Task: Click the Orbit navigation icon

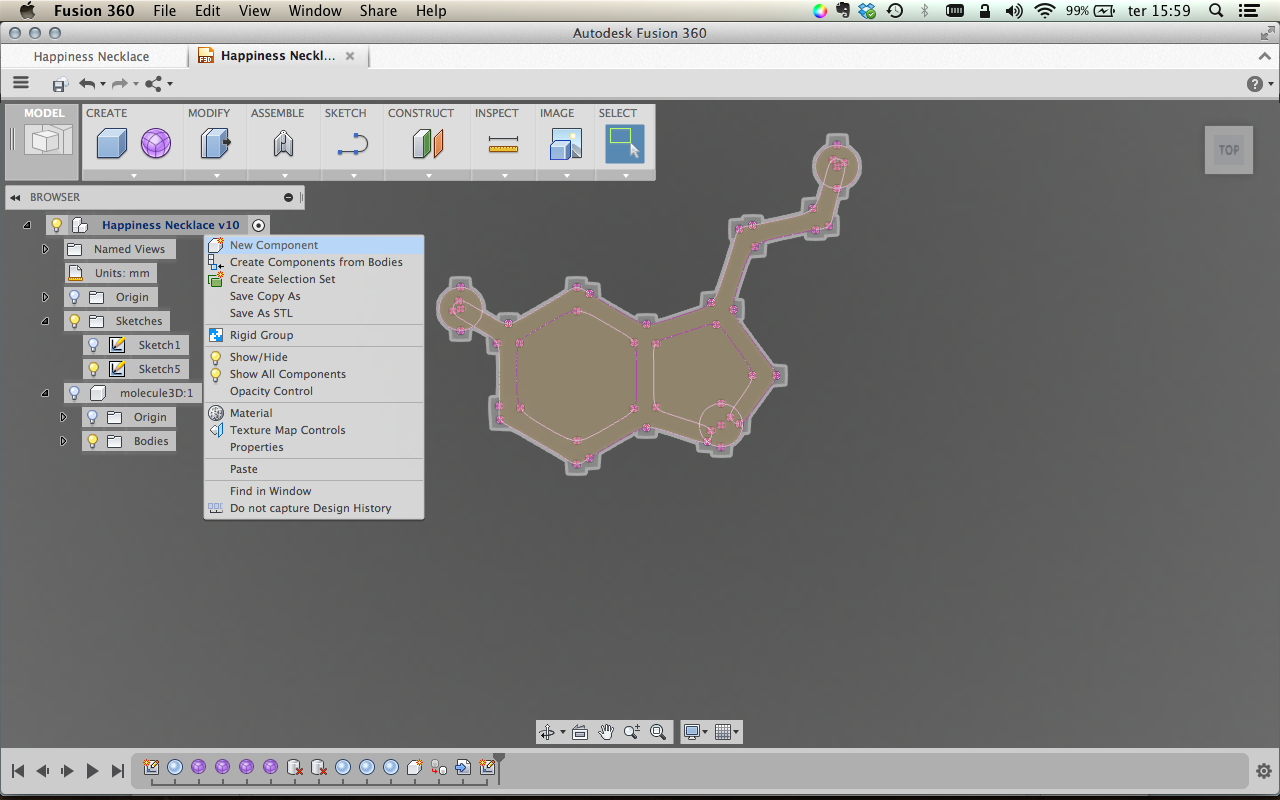Action: (547, 732)
